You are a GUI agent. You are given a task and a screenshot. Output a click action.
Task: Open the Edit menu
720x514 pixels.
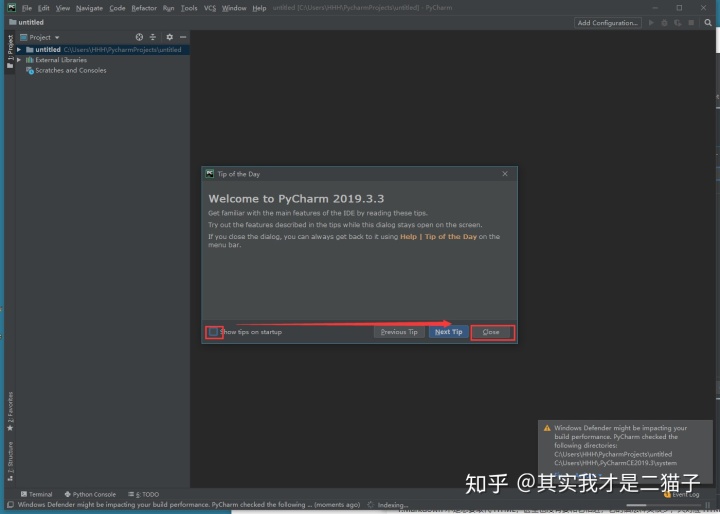click(x=44, y=8)
